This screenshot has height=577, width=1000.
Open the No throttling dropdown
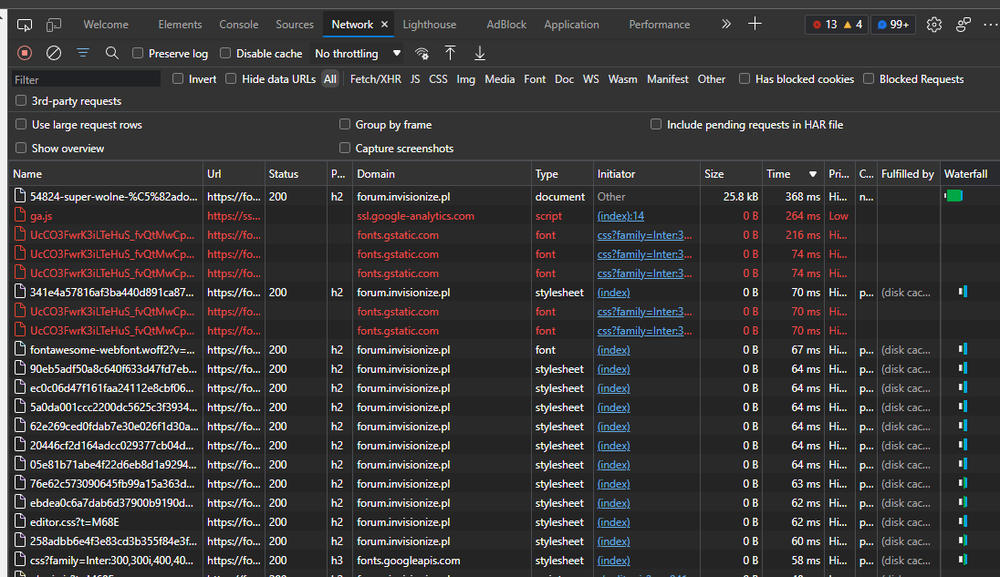point(357,53)
